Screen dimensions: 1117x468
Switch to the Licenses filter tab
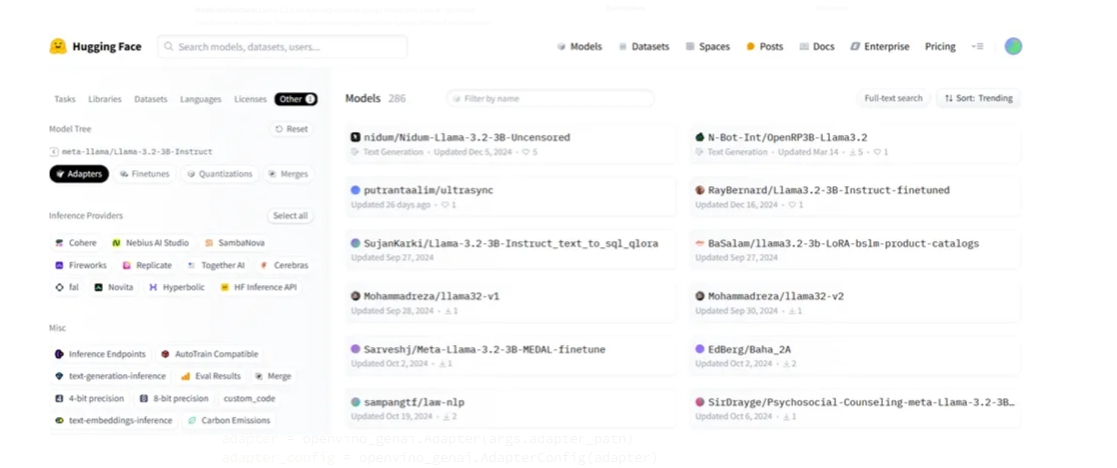point(250,99)
